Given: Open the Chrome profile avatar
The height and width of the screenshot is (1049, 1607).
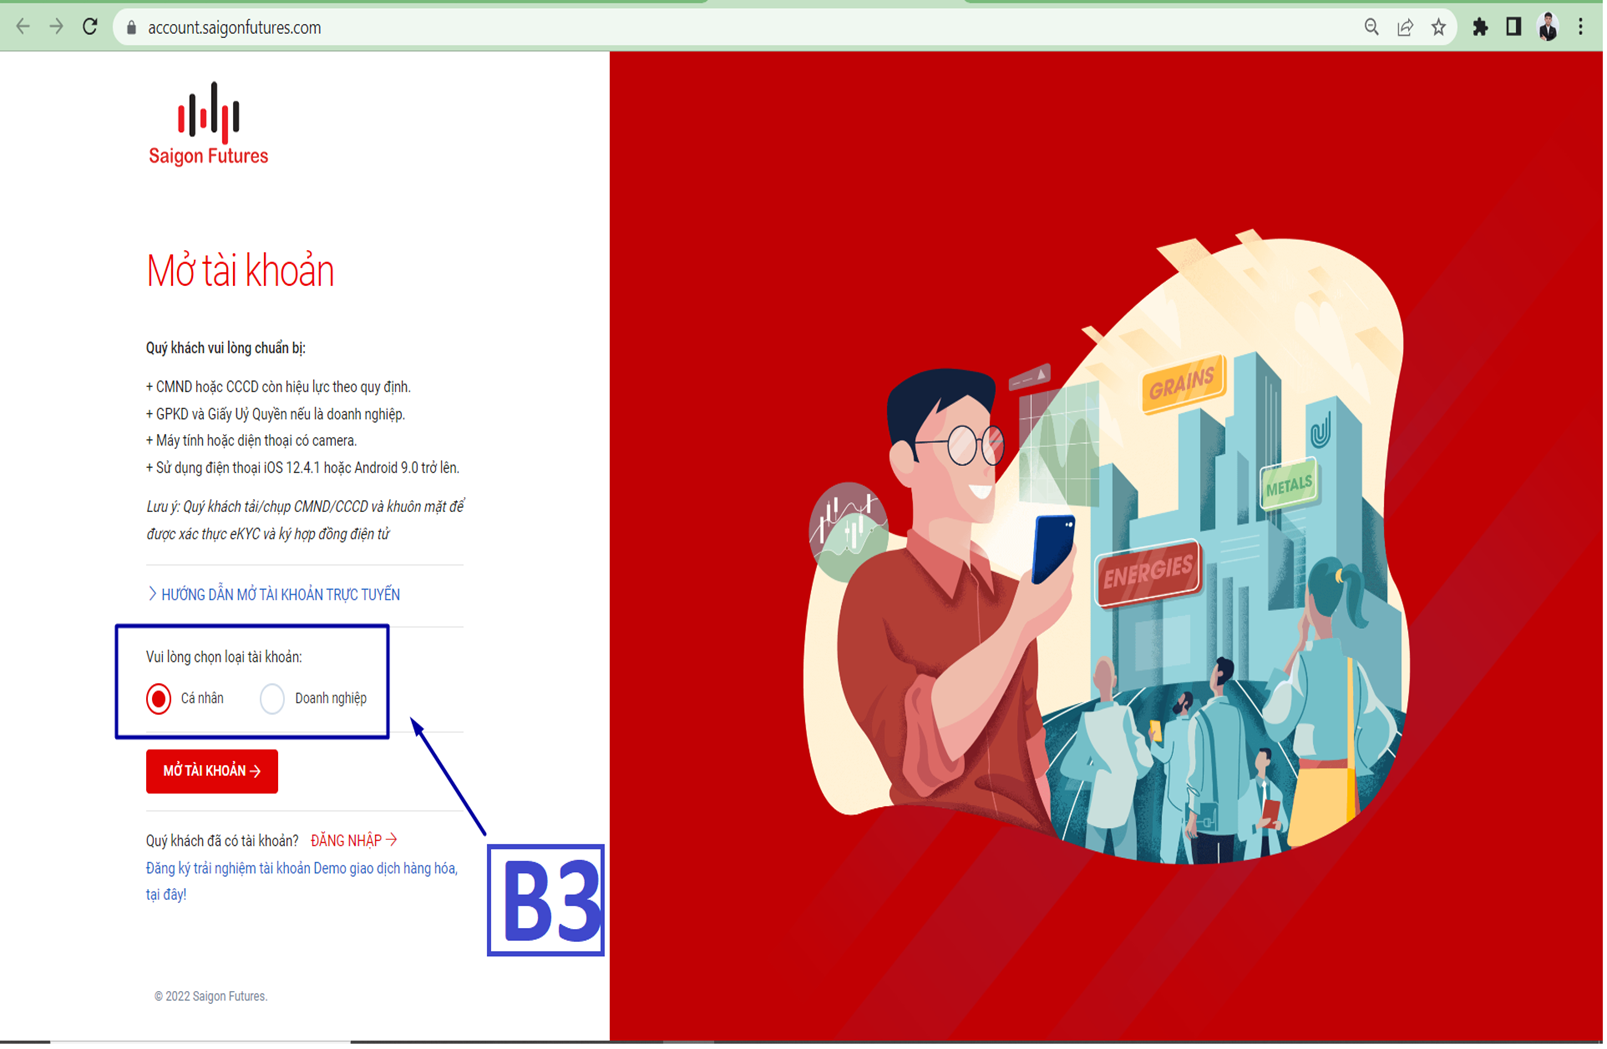Looking at the screenshot, I should pos(1547,27).
